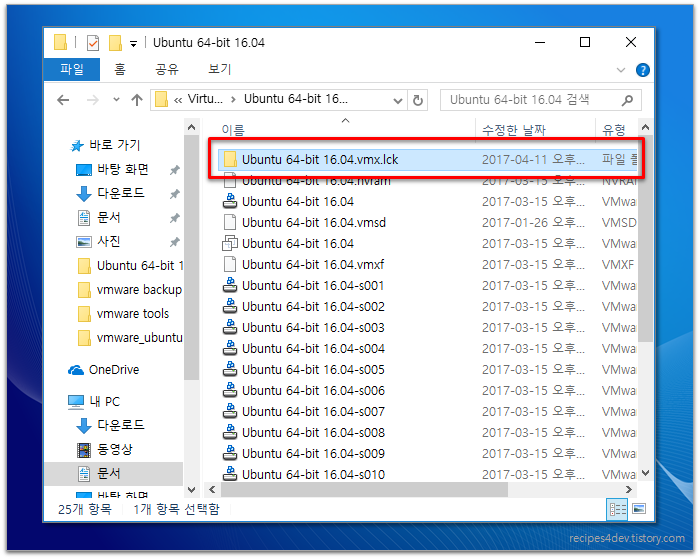This screenshot has width=700, height=560.
Task: Go forward with right arrow
Action: coord(92,100)
